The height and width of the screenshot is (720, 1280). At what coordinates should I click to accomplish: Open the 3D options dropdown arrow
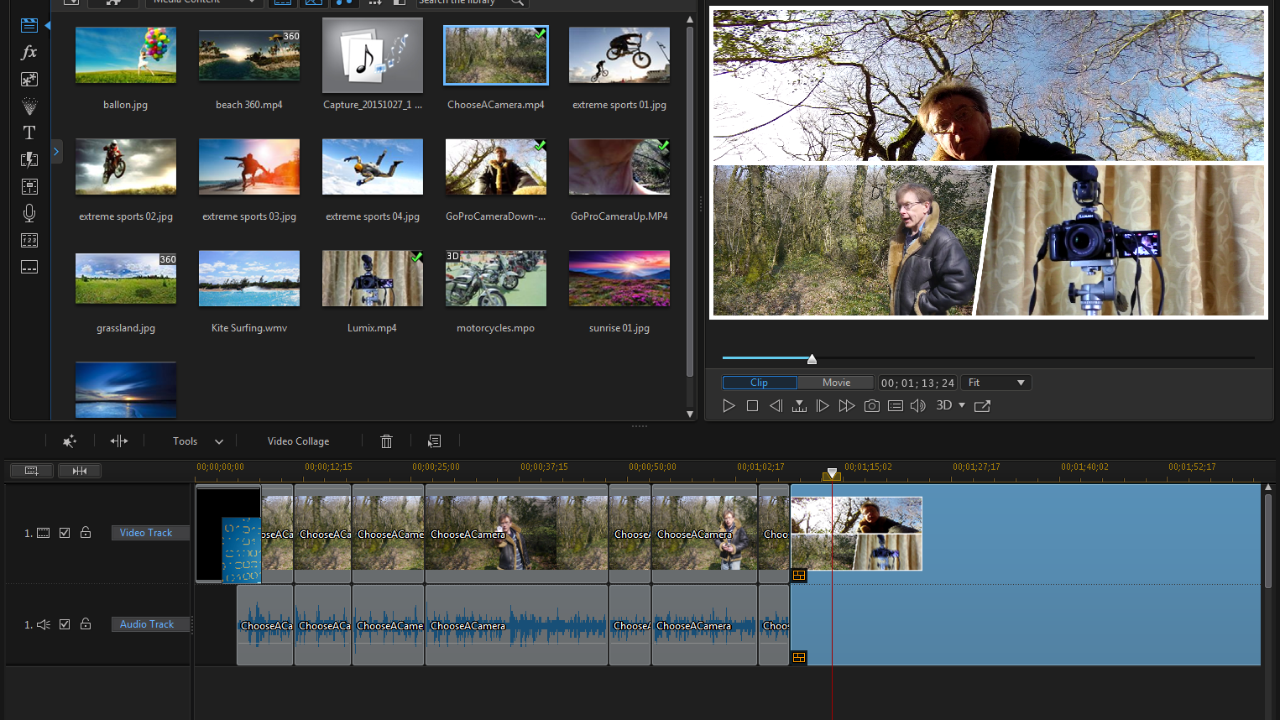pos(962,406)
